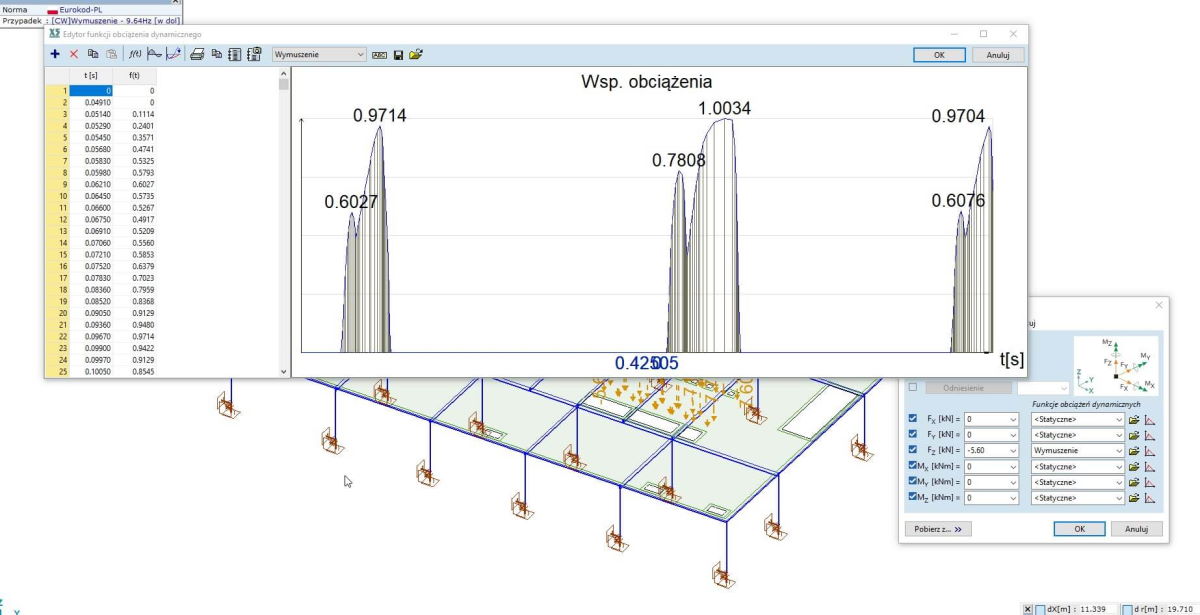Click the red X delete-row icon
This screenshot has height=615, width=1200.
[73, 54]
